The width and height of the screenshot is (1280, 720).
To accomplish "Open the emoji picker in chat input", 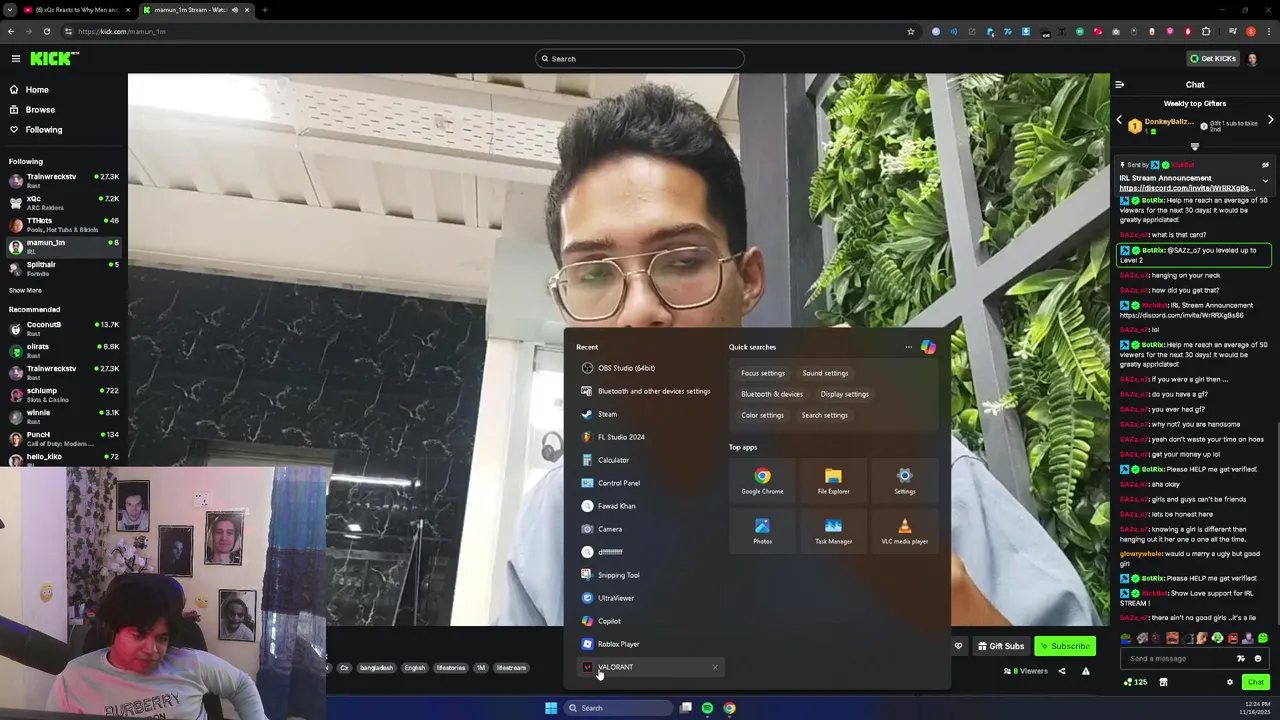I will [x=1258, y=659].
